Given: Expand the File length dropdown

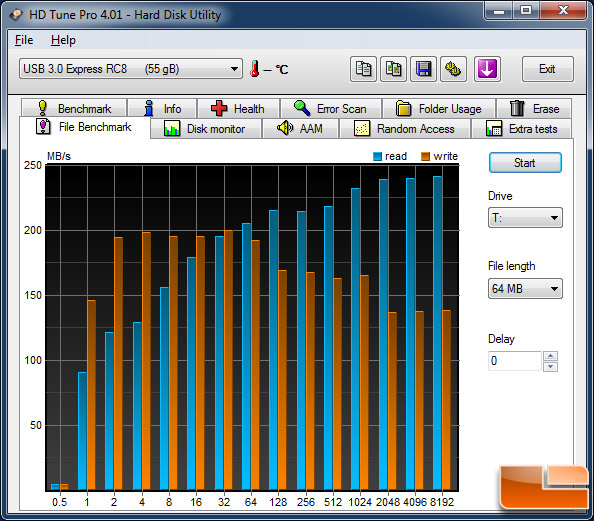Looking at the screenshot, I should tap(525, 289).
